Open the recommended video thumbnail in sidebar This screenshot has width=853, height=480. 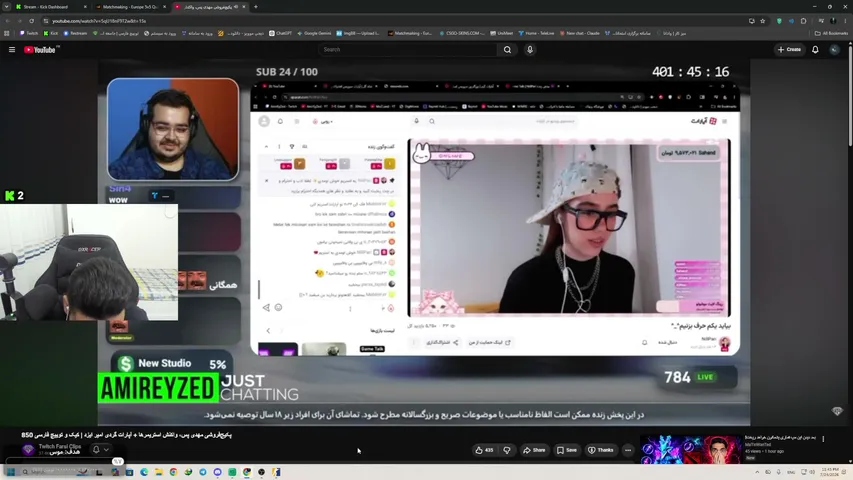point(690,450)
